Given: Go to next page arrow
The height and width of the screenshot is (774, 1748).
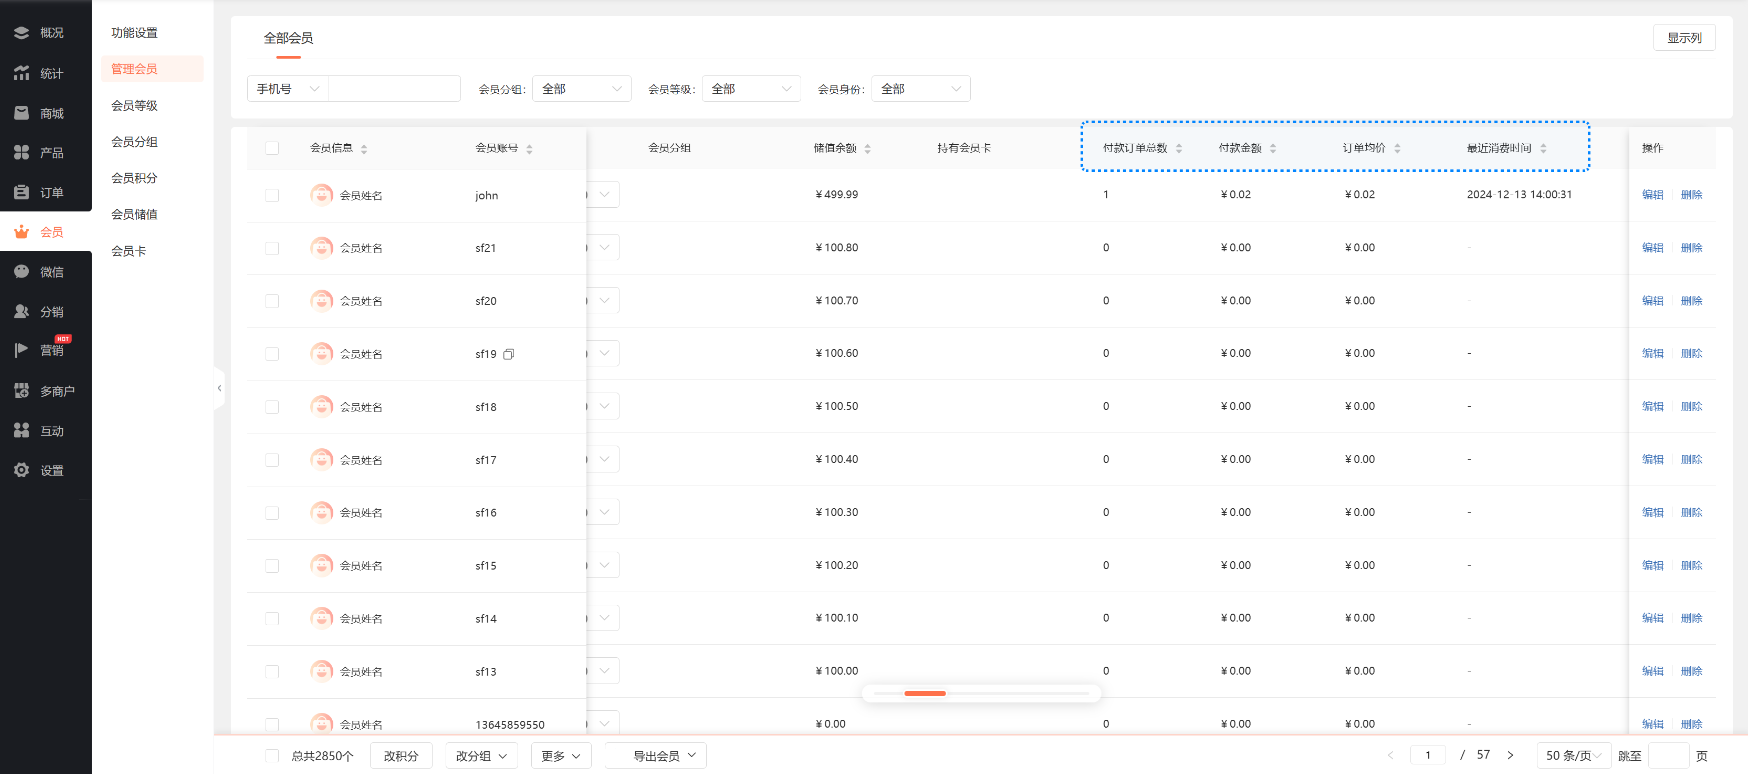Looking at the screenshot, I should tap(1510, 755).
